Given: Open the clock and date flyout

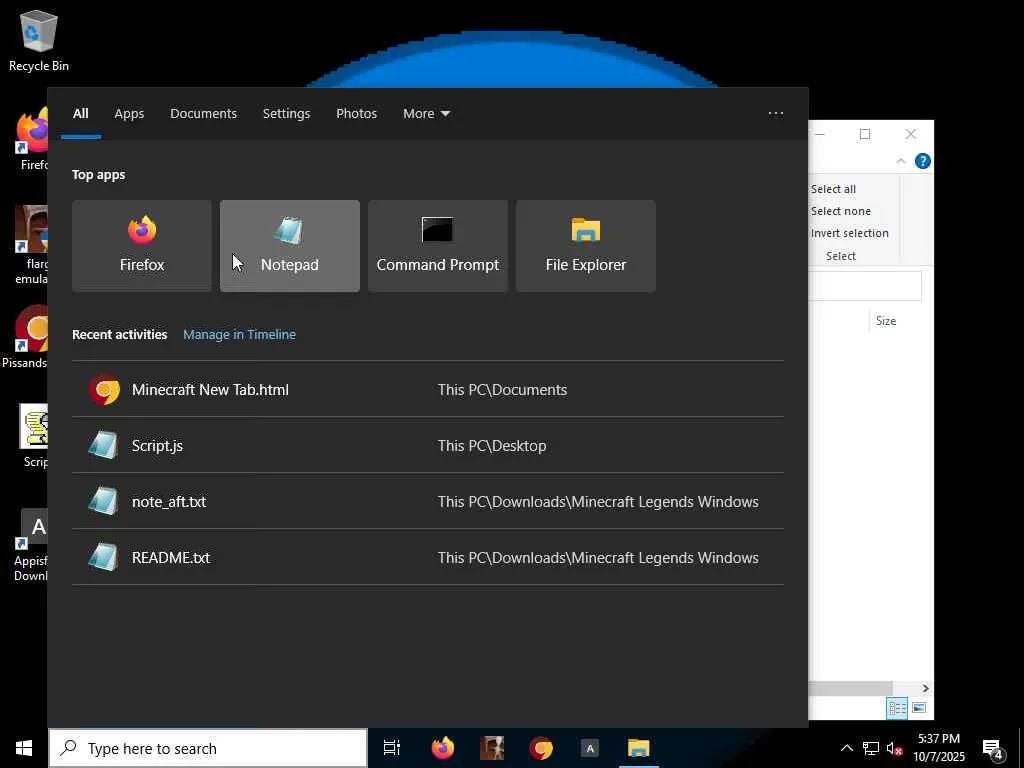Looking at the screenshot, I should click(x=939, y=748).
